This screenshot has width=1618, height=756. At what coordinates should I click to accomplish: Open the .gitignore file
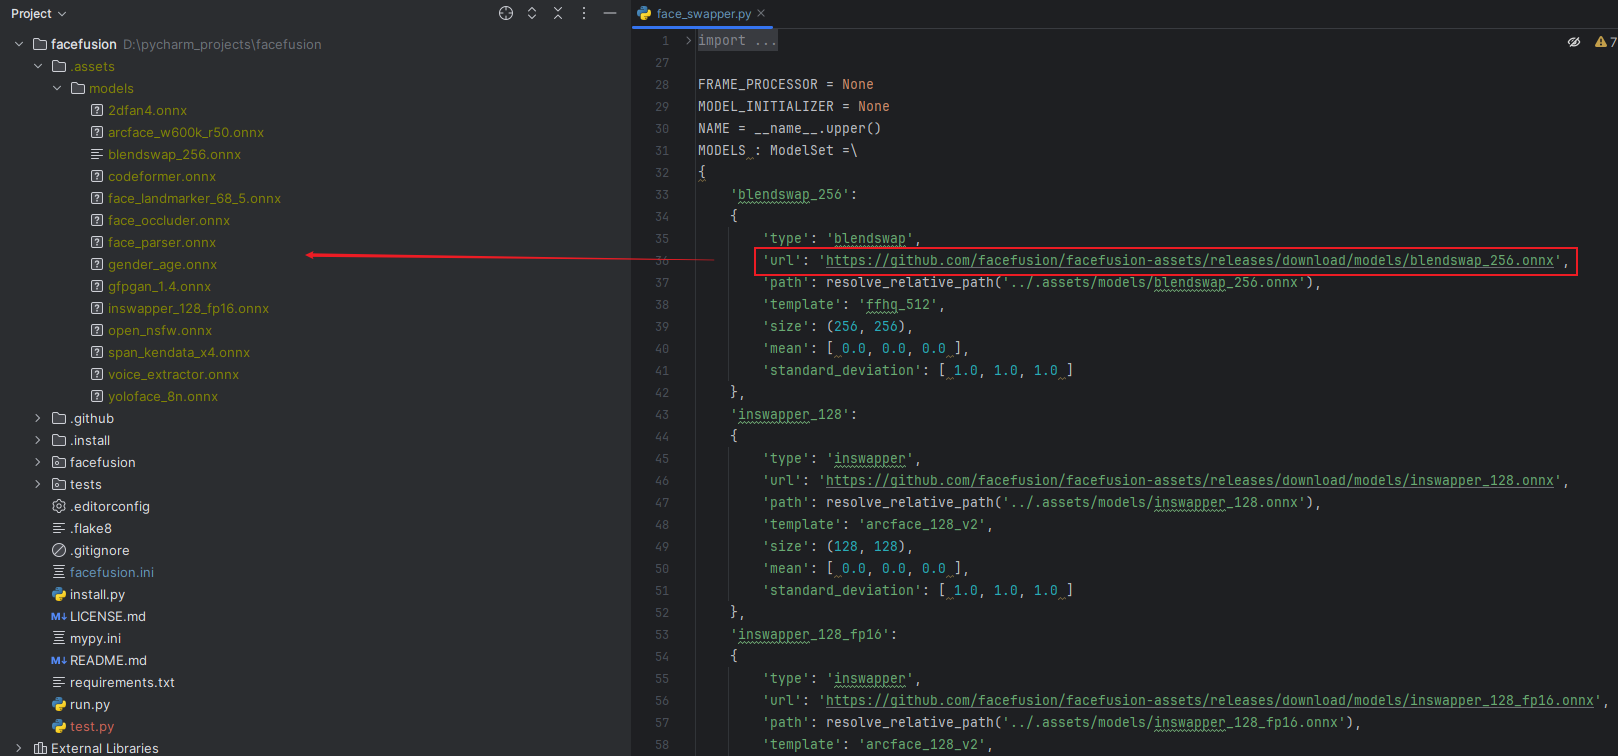coord(99,550)
